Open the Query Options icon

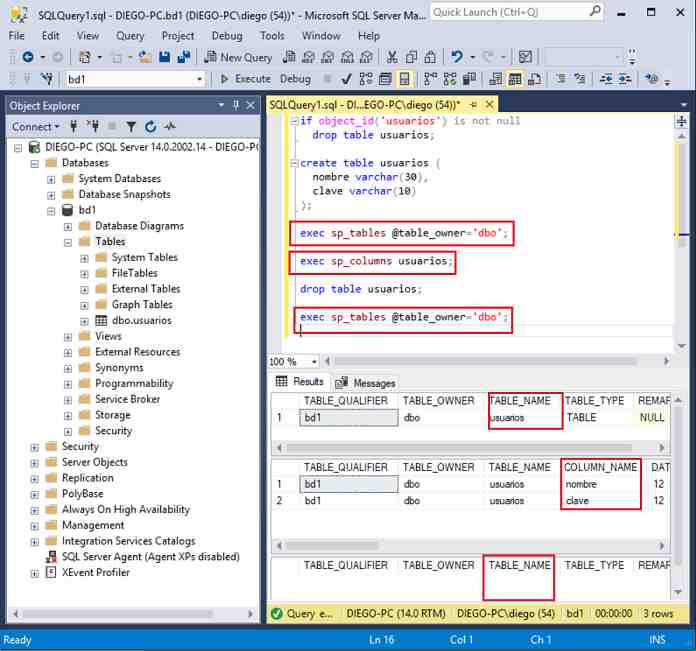click(x=385, y=79)
